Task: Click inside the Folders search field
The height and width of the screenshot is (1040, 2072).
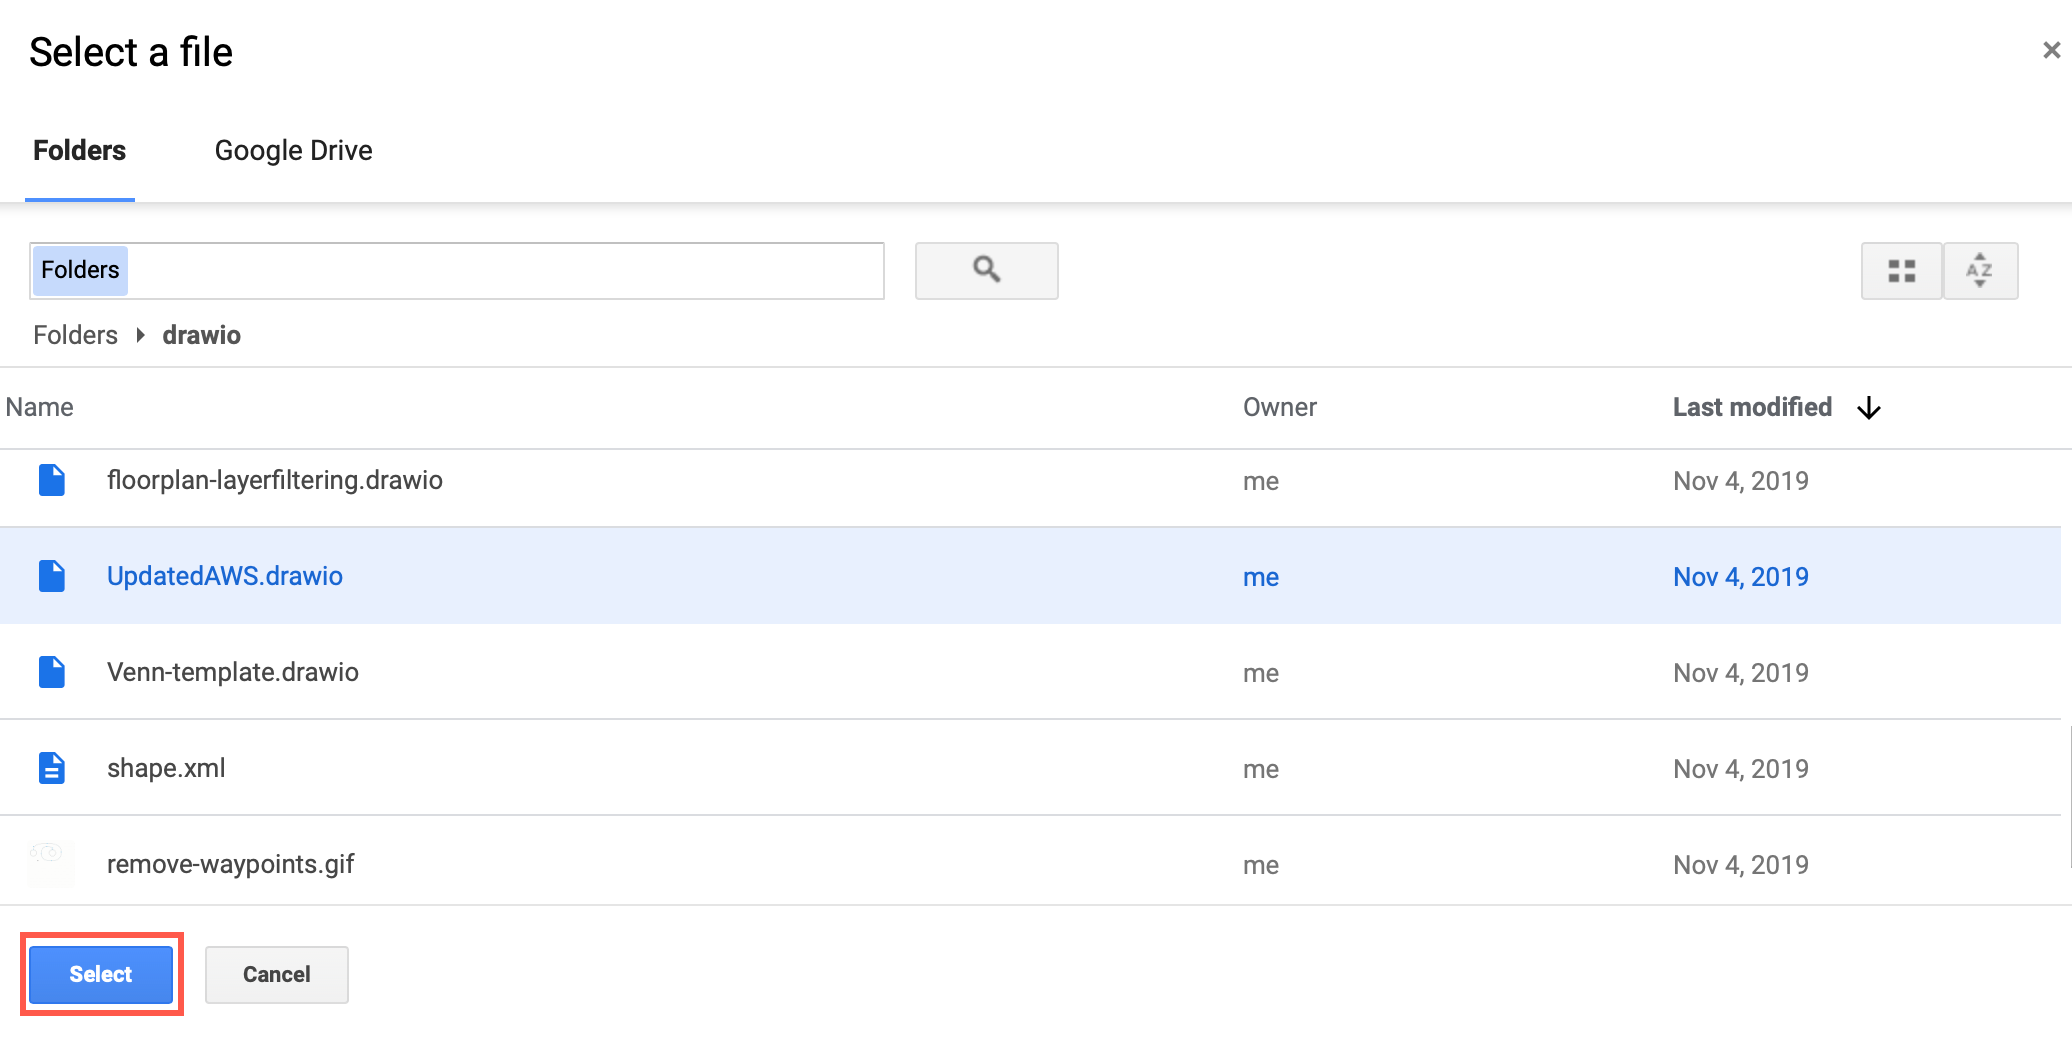Action: click(456, 270)
